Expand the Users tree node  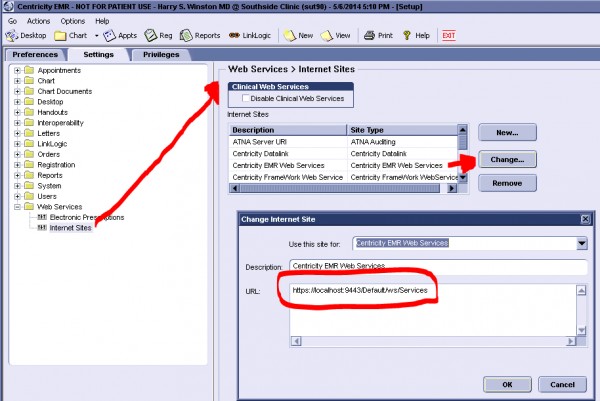[17, 196]
